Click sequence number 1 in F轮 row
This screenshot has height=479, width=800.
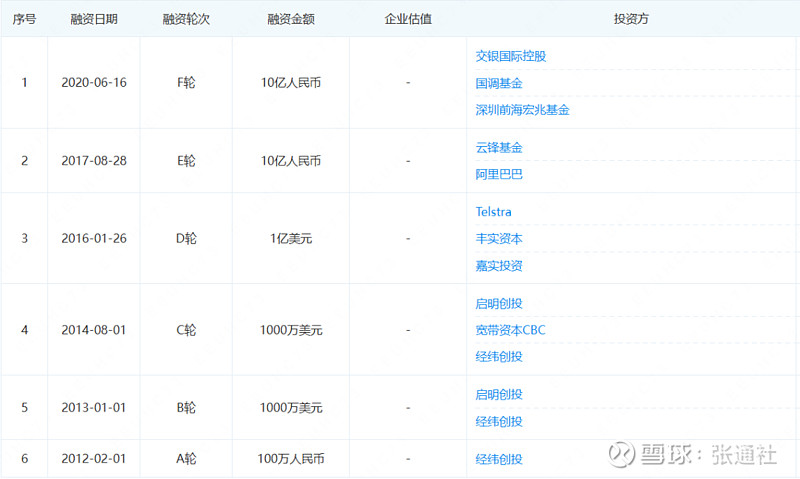[24, 83]
